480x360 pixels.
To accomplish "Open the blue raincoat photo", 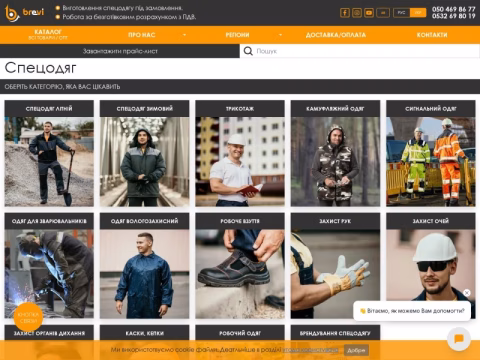I will coord(144,274).
